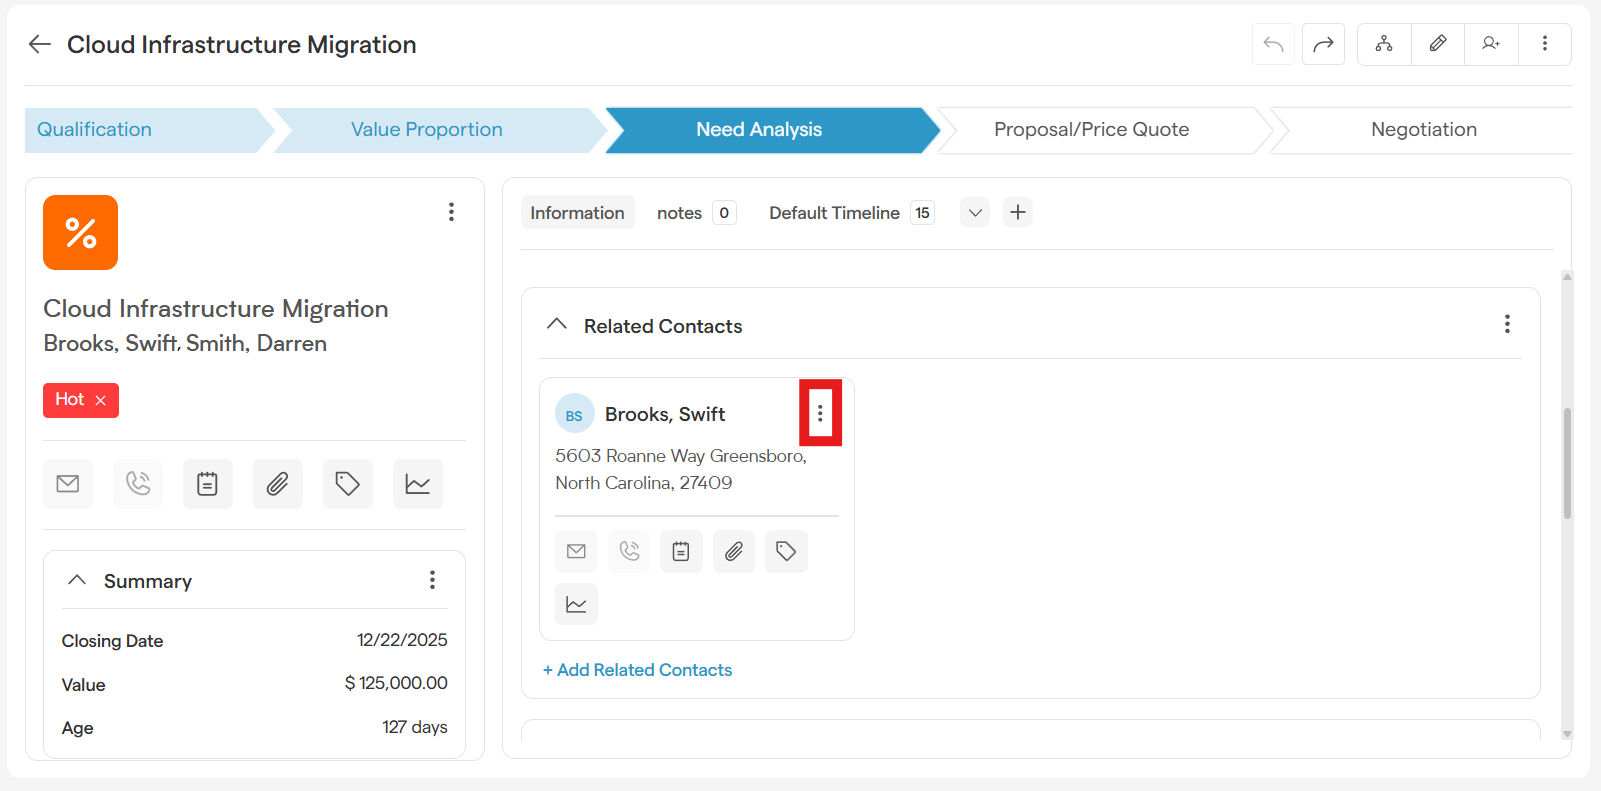Viewport: 1601px width, 791px height.
Task: Click the redo arrow in top toolbar
Action: (x=1323, y=44)
